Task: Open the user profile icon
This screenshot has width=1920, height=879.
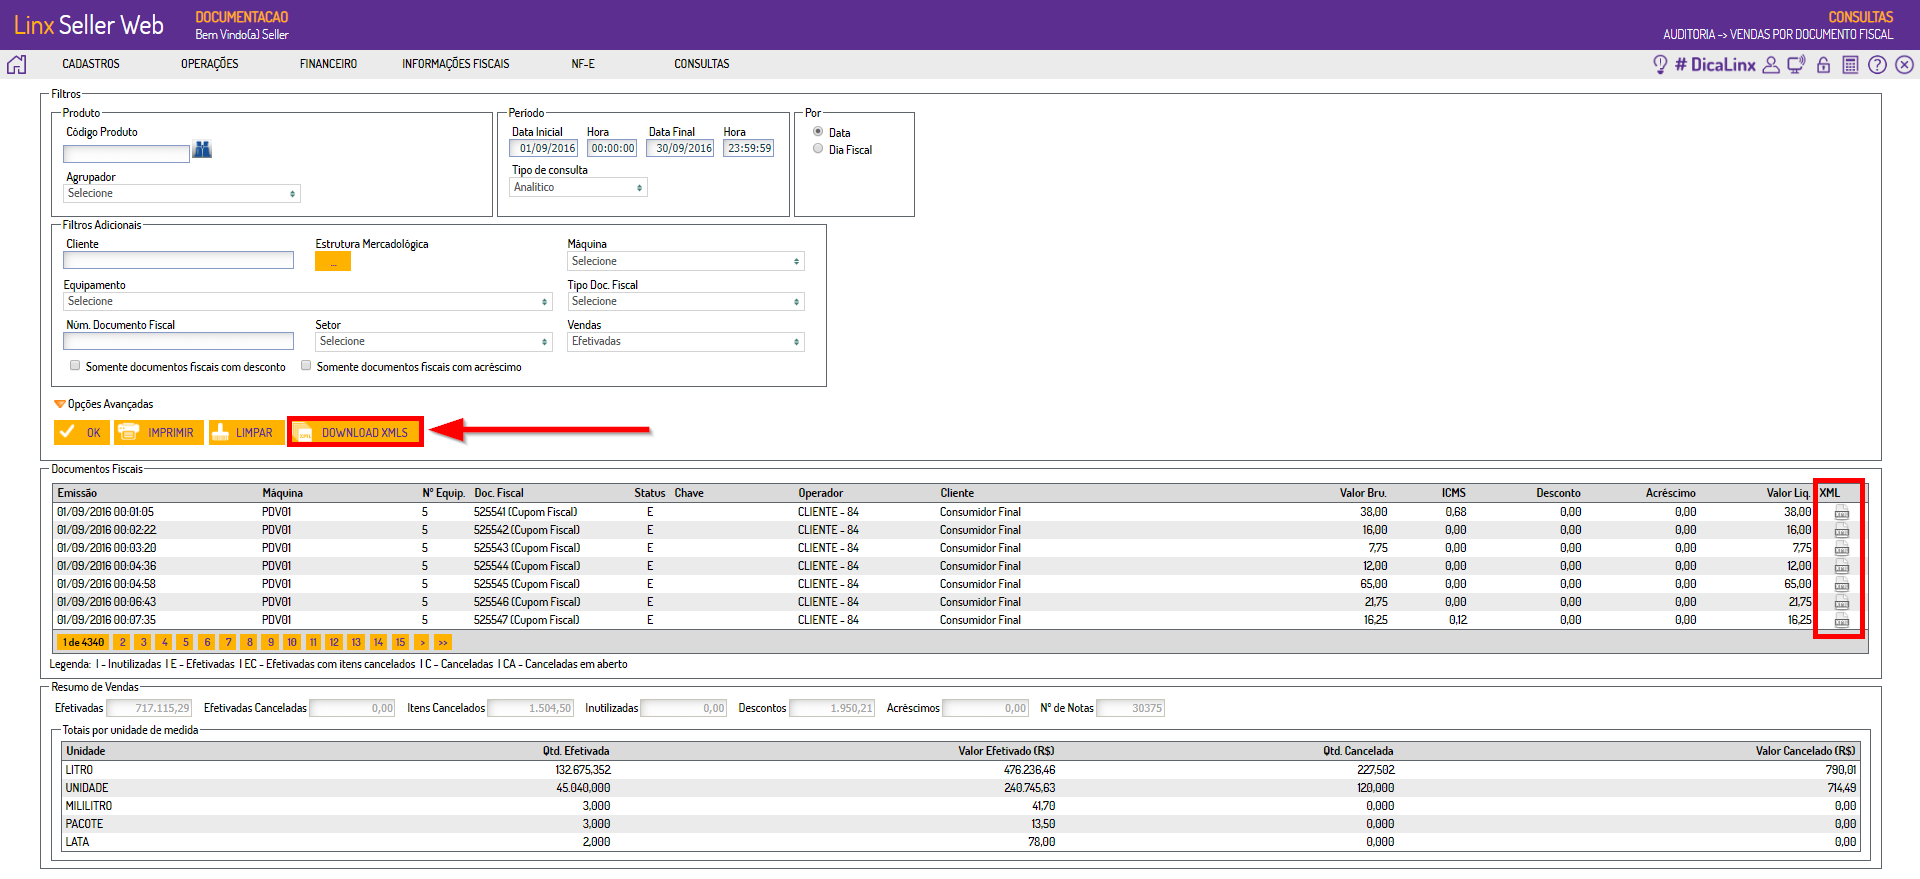Action: click(x=1770, y=65)
